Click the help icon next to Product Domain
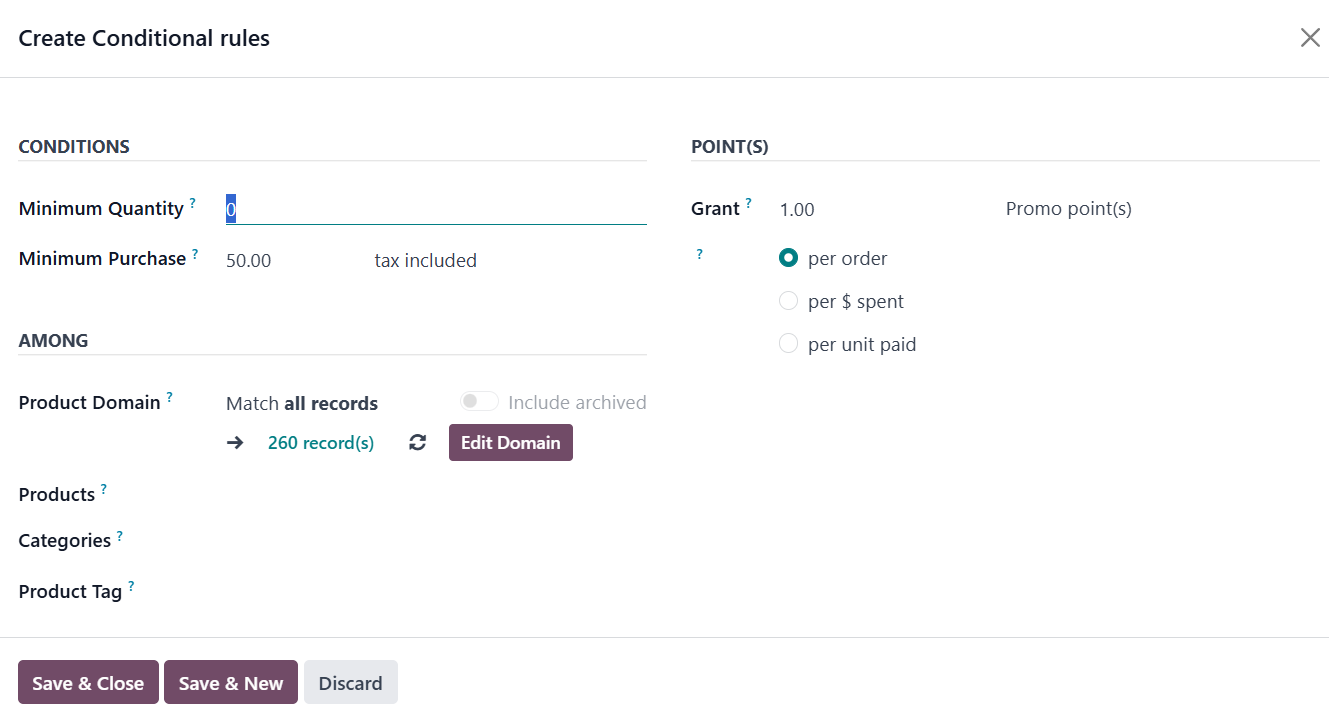This screenshot has height=719, width=1329. (169, 397)
